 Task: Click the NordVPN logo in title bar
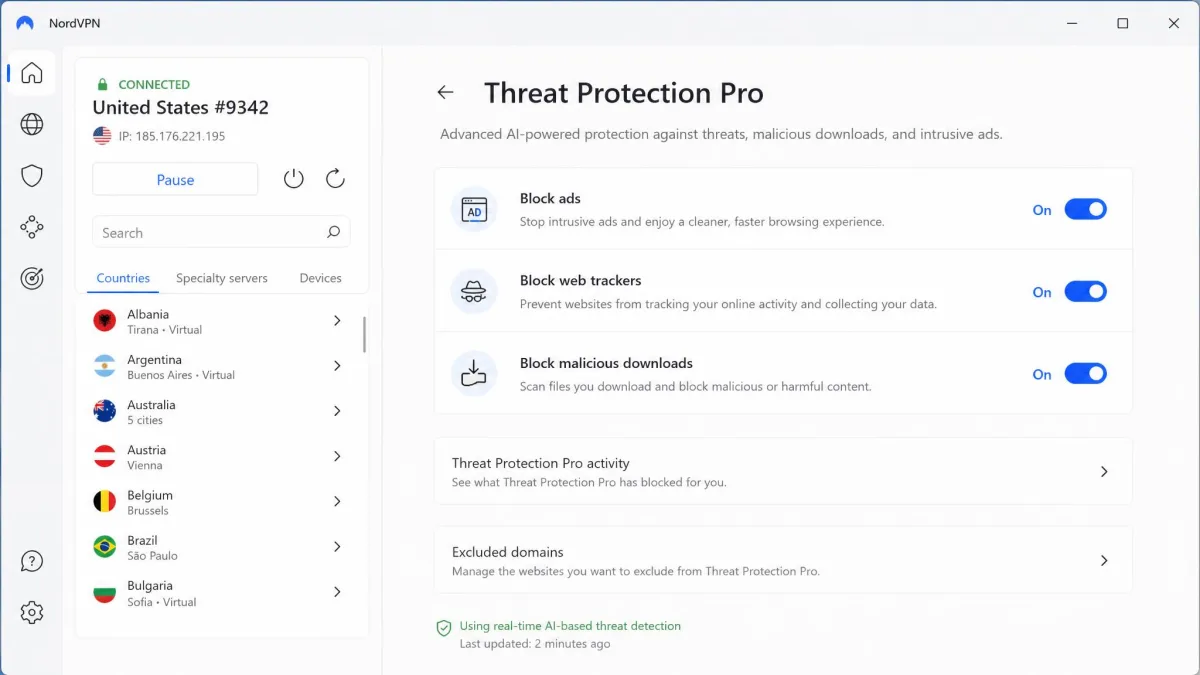pos(25,23)
